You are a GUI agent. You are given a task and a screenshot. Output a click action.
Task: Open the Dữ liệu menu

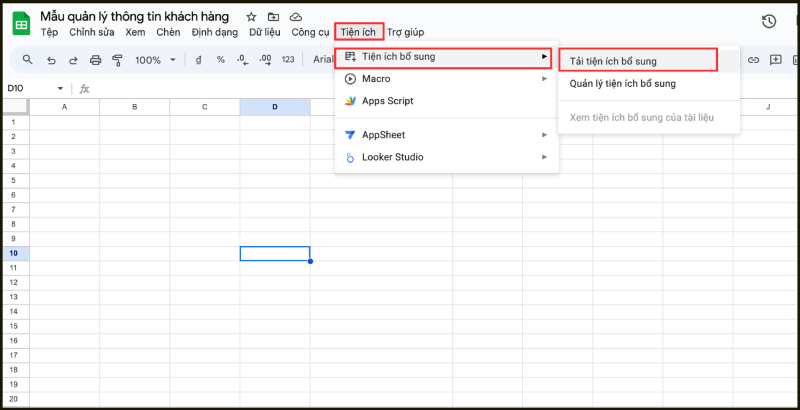267,32
